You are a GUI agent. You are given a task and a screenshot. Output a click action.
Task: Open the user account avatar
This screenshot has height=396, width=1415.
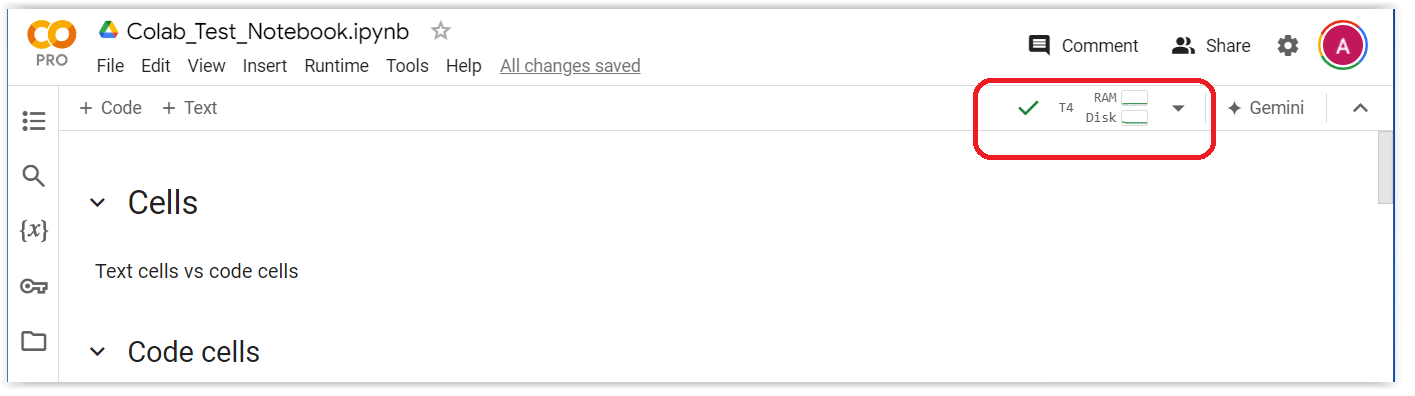1343,45
